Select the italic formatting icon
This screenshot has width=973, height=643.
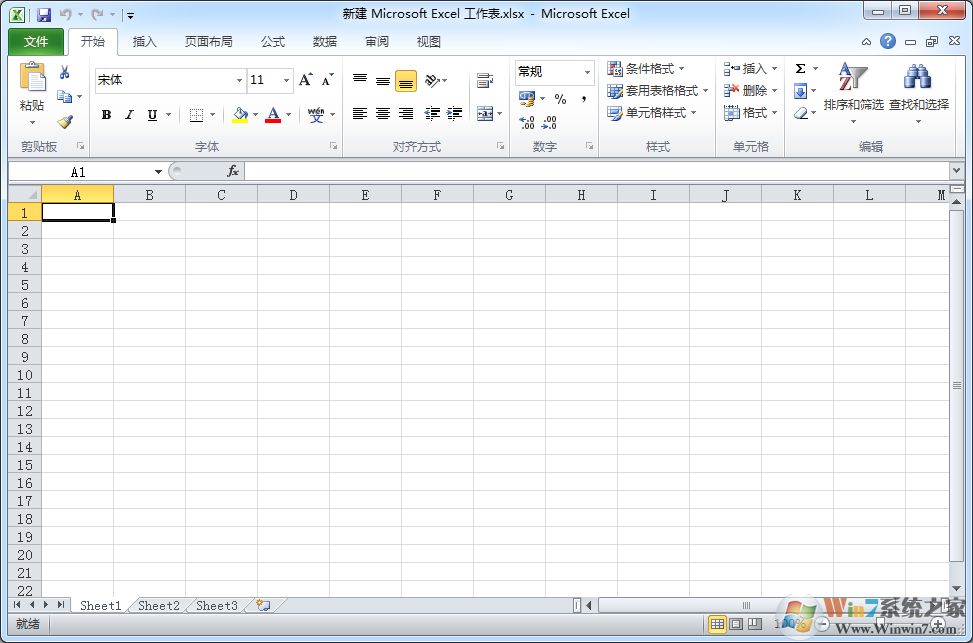point(129,114)
